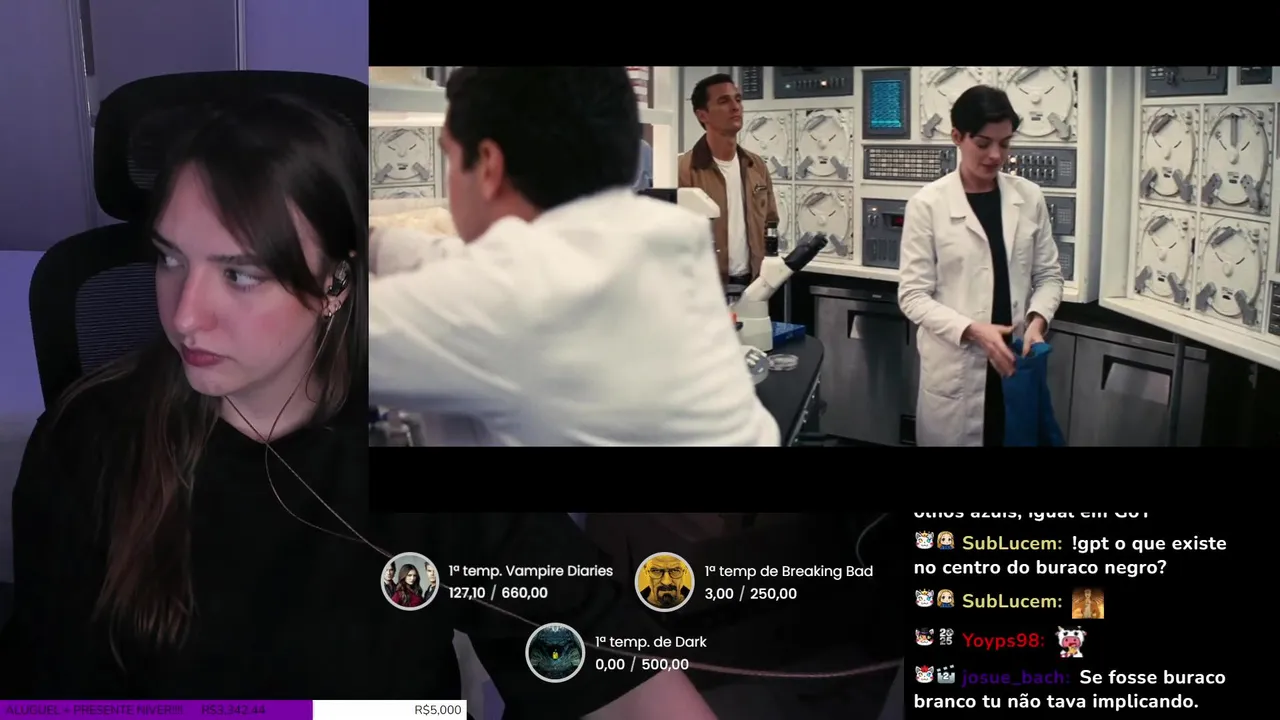Click the Vampire Diaries goal avatar

(410, 581)
